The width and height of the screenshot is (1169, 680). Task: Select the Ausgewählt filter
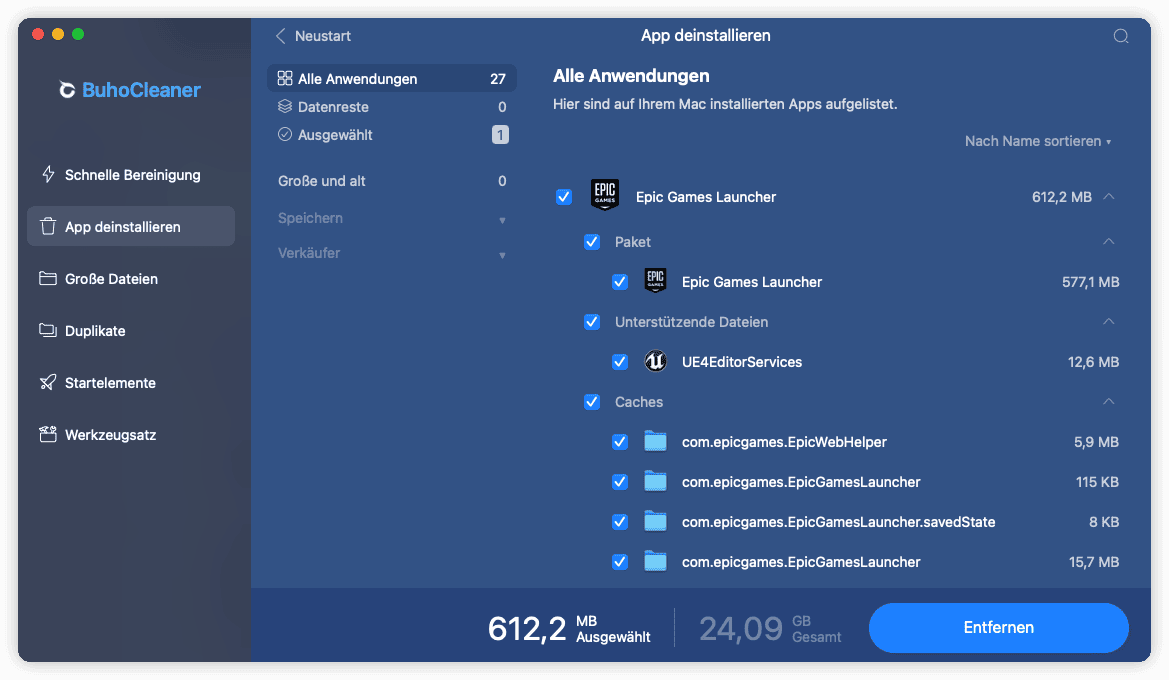coord(391,135)
